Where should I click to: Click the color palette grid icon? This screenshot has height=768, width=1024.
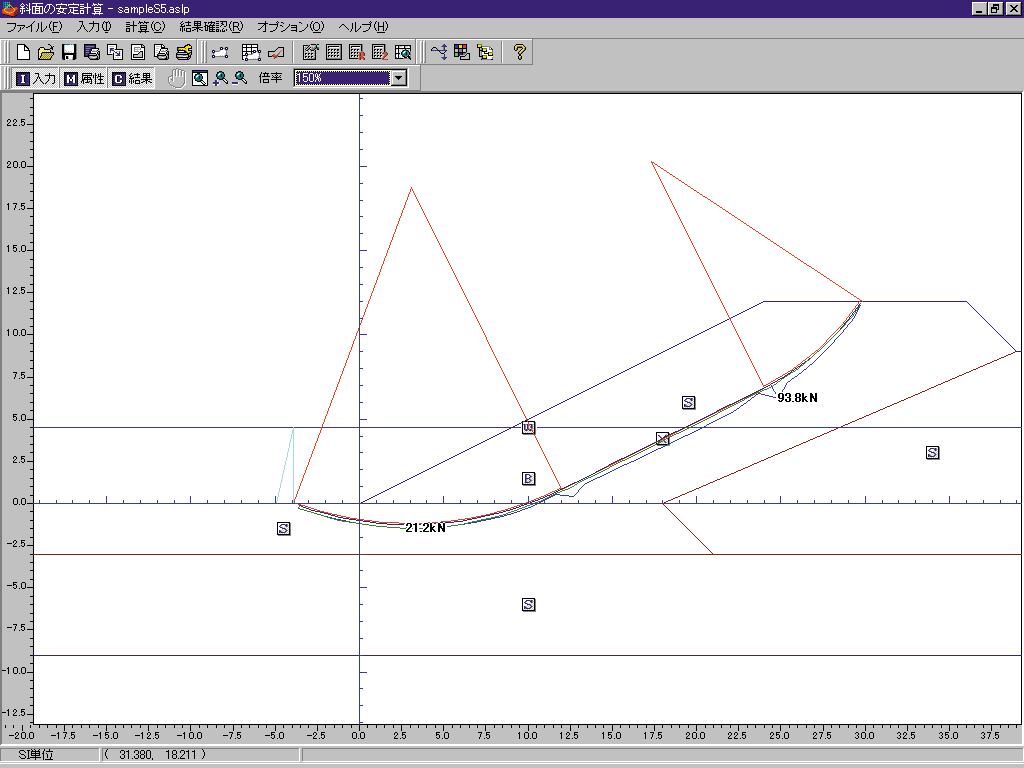[461, 52]
